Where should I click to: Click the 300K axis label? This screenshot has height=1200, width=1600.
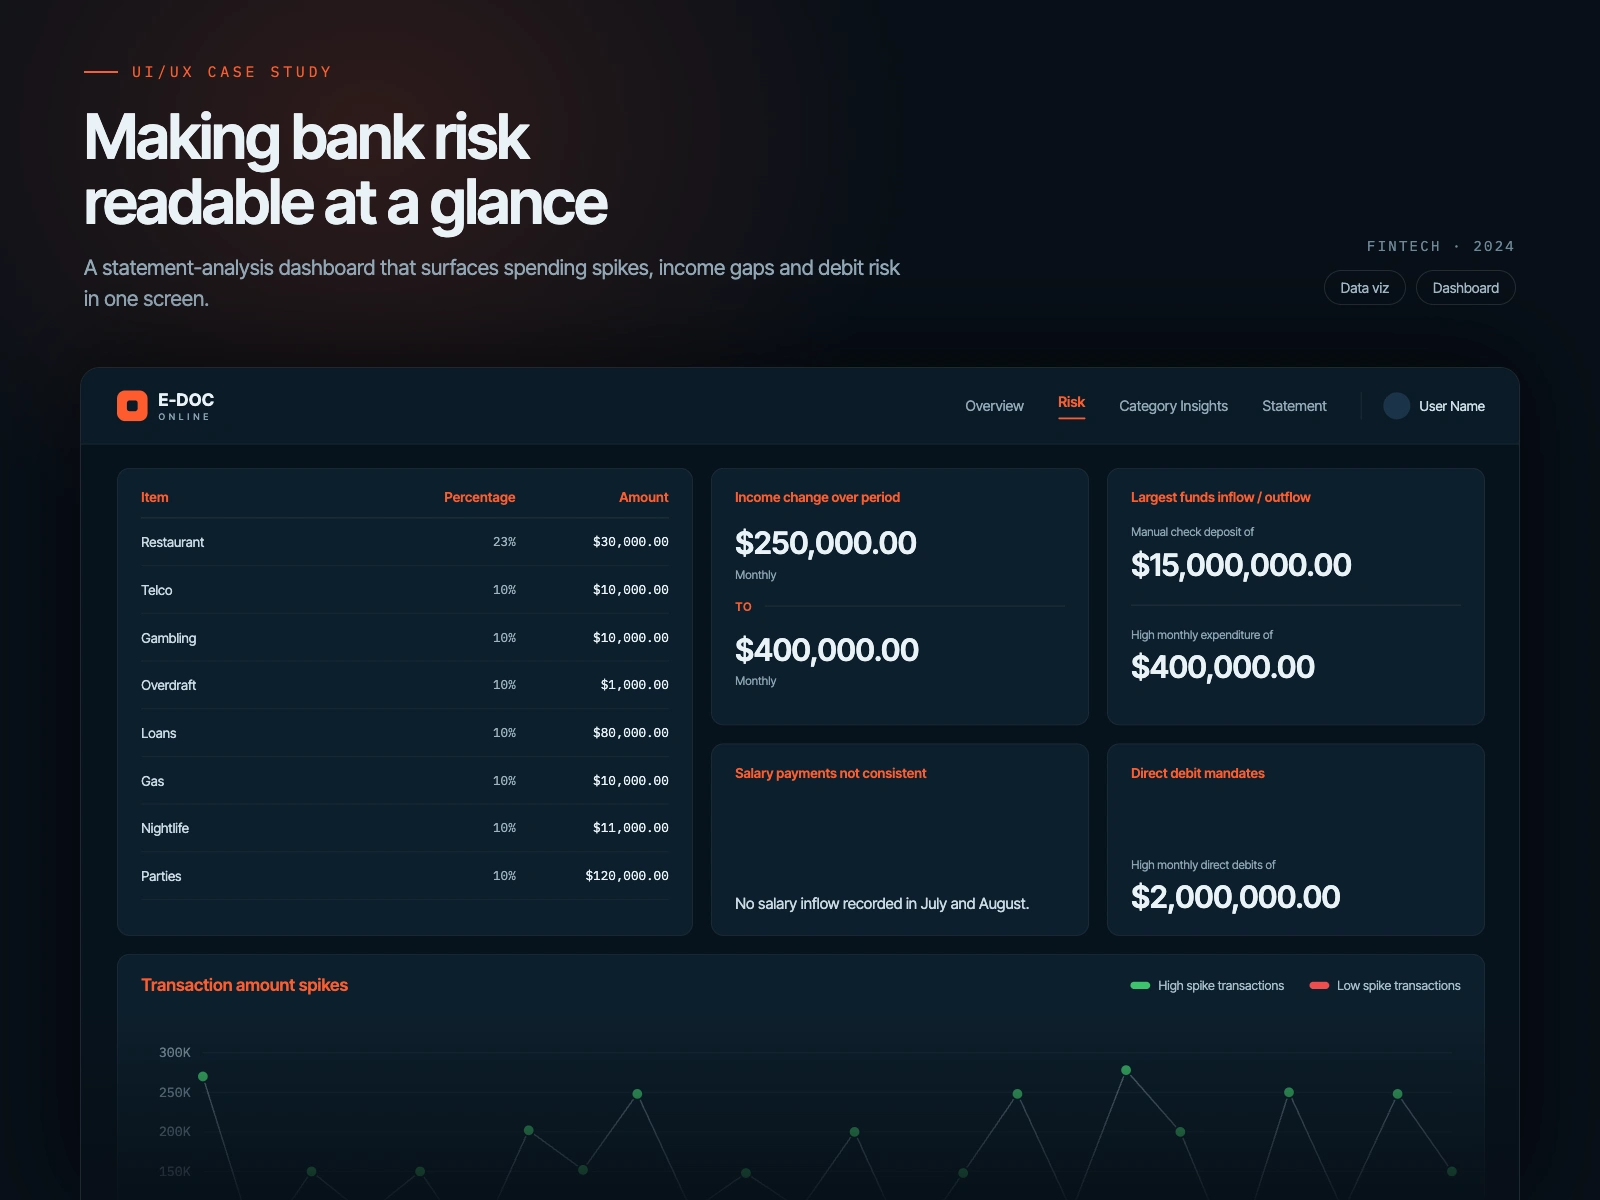[x=175, y=1053]
